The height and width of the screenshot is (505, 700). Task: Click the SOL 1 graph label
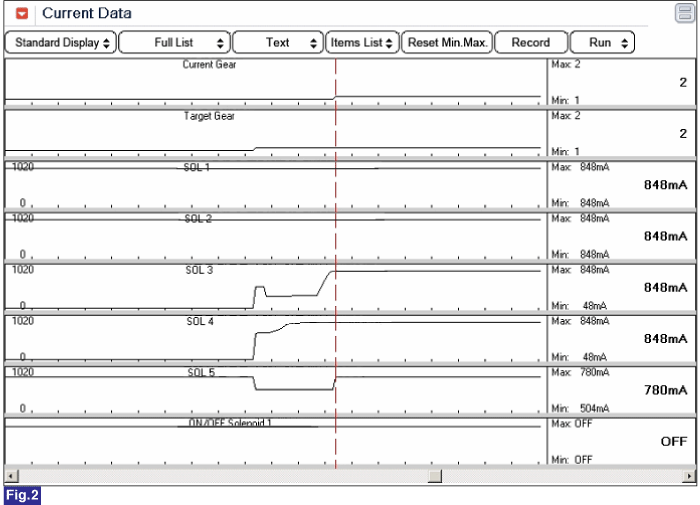click(x=197, y=167)
